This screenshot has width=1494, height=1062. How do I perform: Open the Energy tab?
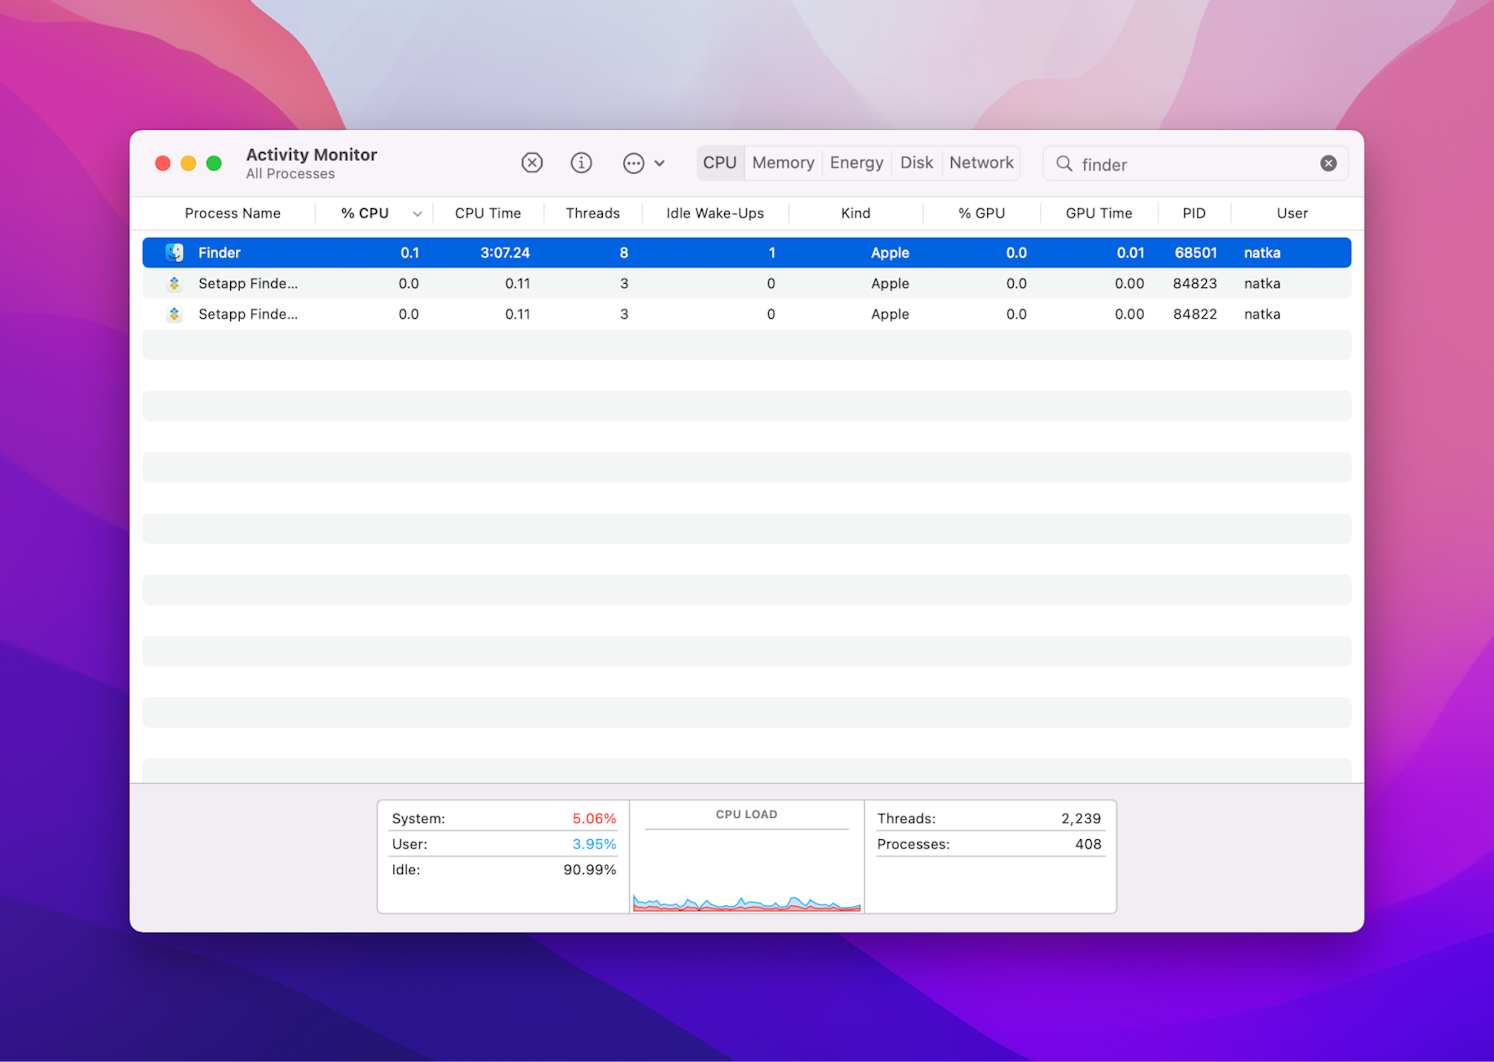coord(856,162)
